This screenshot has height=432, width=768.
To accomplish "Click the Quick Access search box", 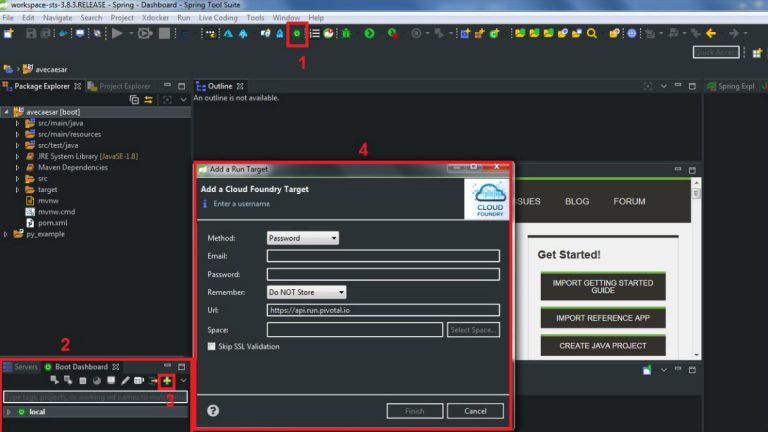I will (x=716, y=52).
